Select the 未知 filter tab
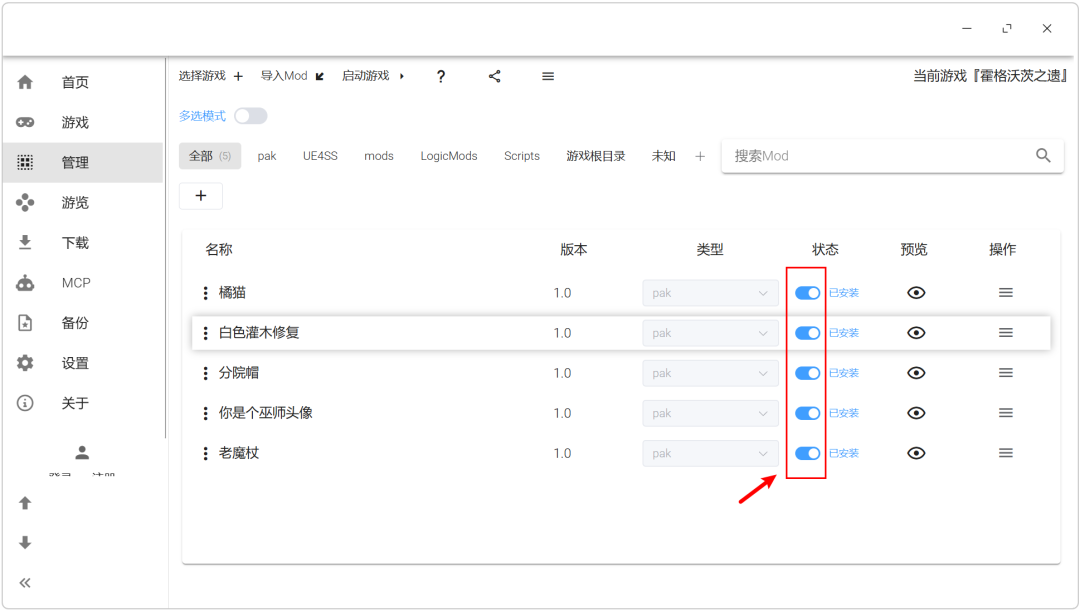Image resolution: width=1080 pixels, height=611 pixels. tap(664, 156)
